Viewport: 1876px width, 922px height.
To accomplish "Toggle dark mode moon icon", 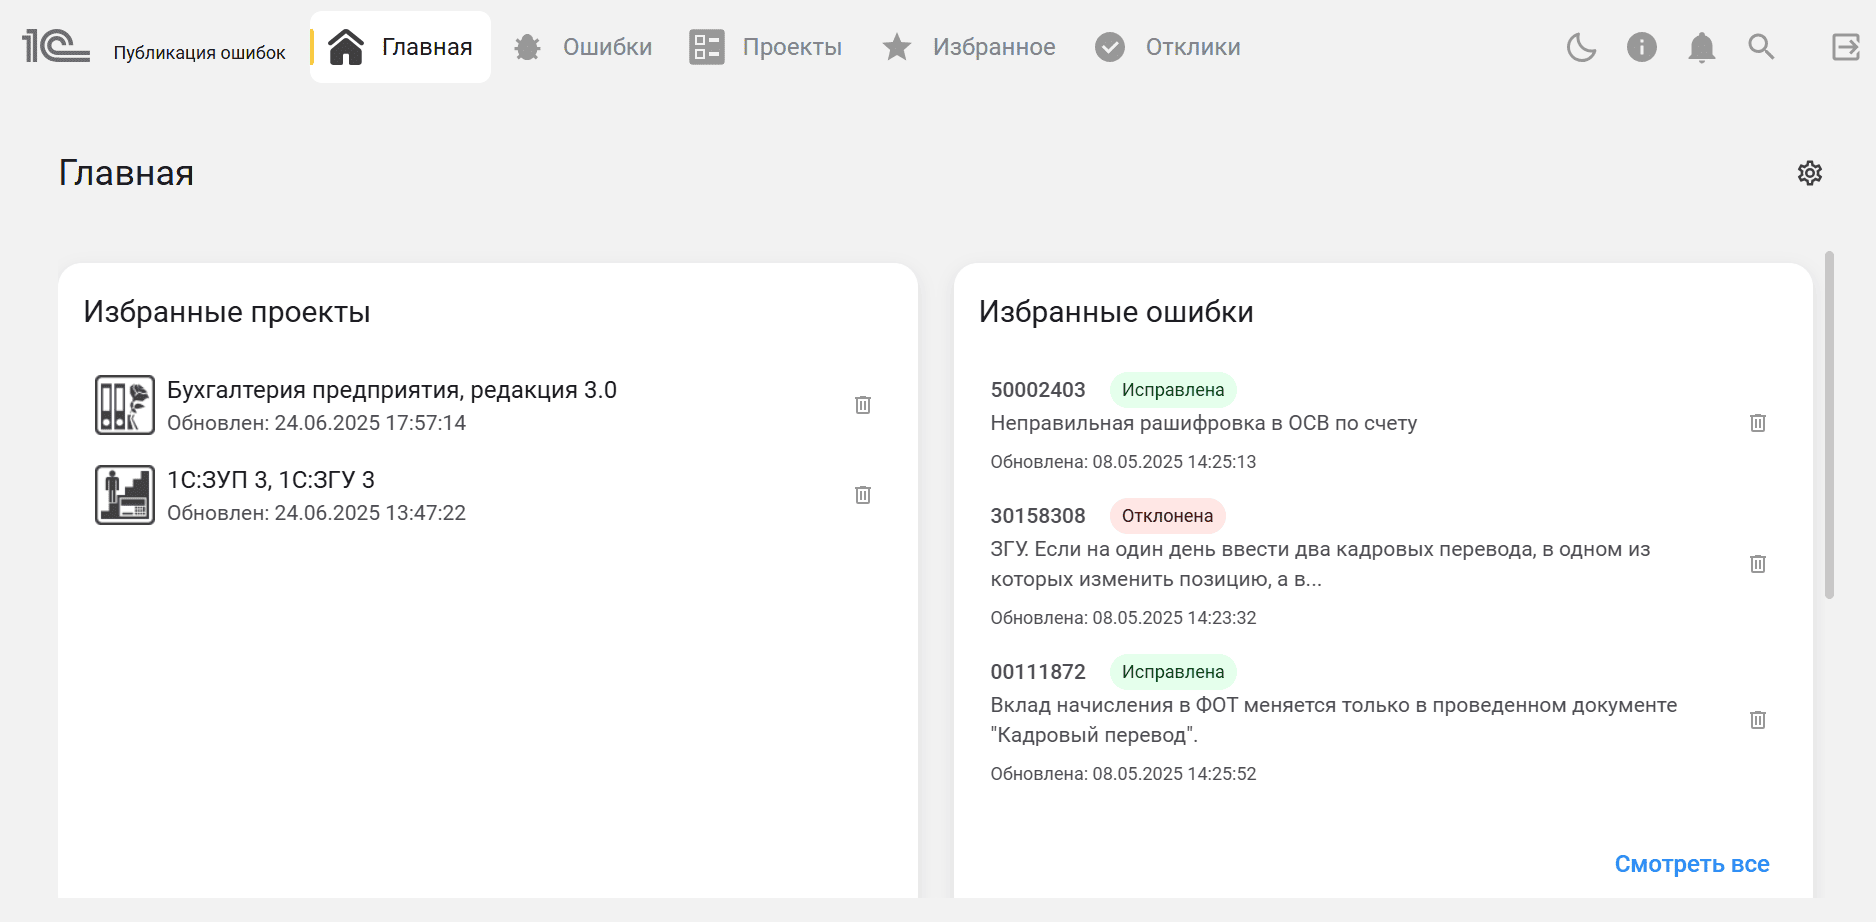I will tap(1581, 47).
